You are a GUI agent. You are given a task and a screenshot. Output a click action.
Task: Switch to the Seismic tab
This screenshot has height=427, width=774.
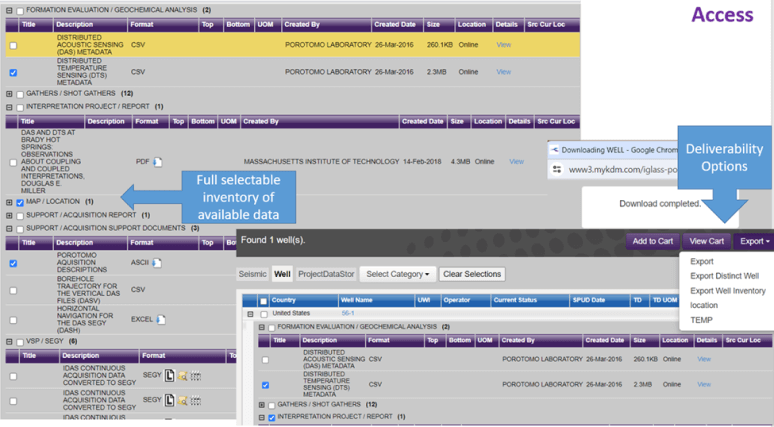point(252,274)
